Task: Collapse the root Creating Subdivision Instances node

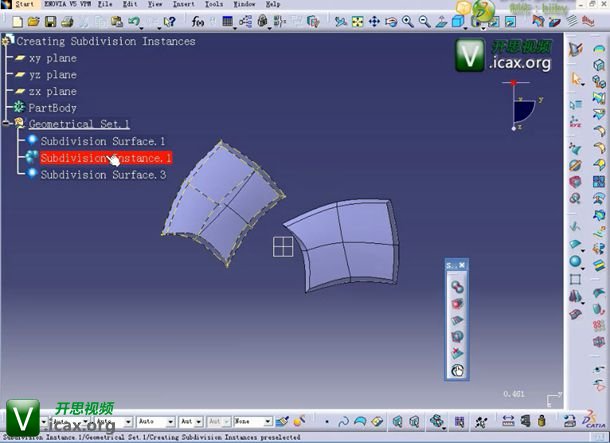Action: pyautogui.click(x=4, y=41)
